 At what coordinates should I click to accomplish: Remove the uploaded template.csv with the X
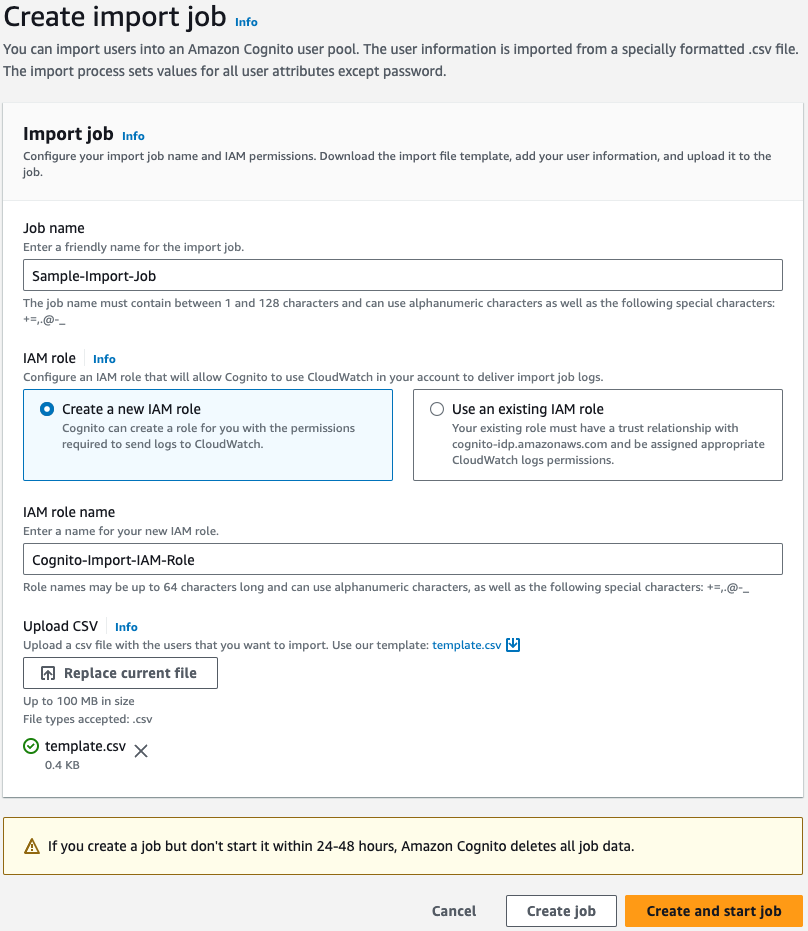point(140,750)
